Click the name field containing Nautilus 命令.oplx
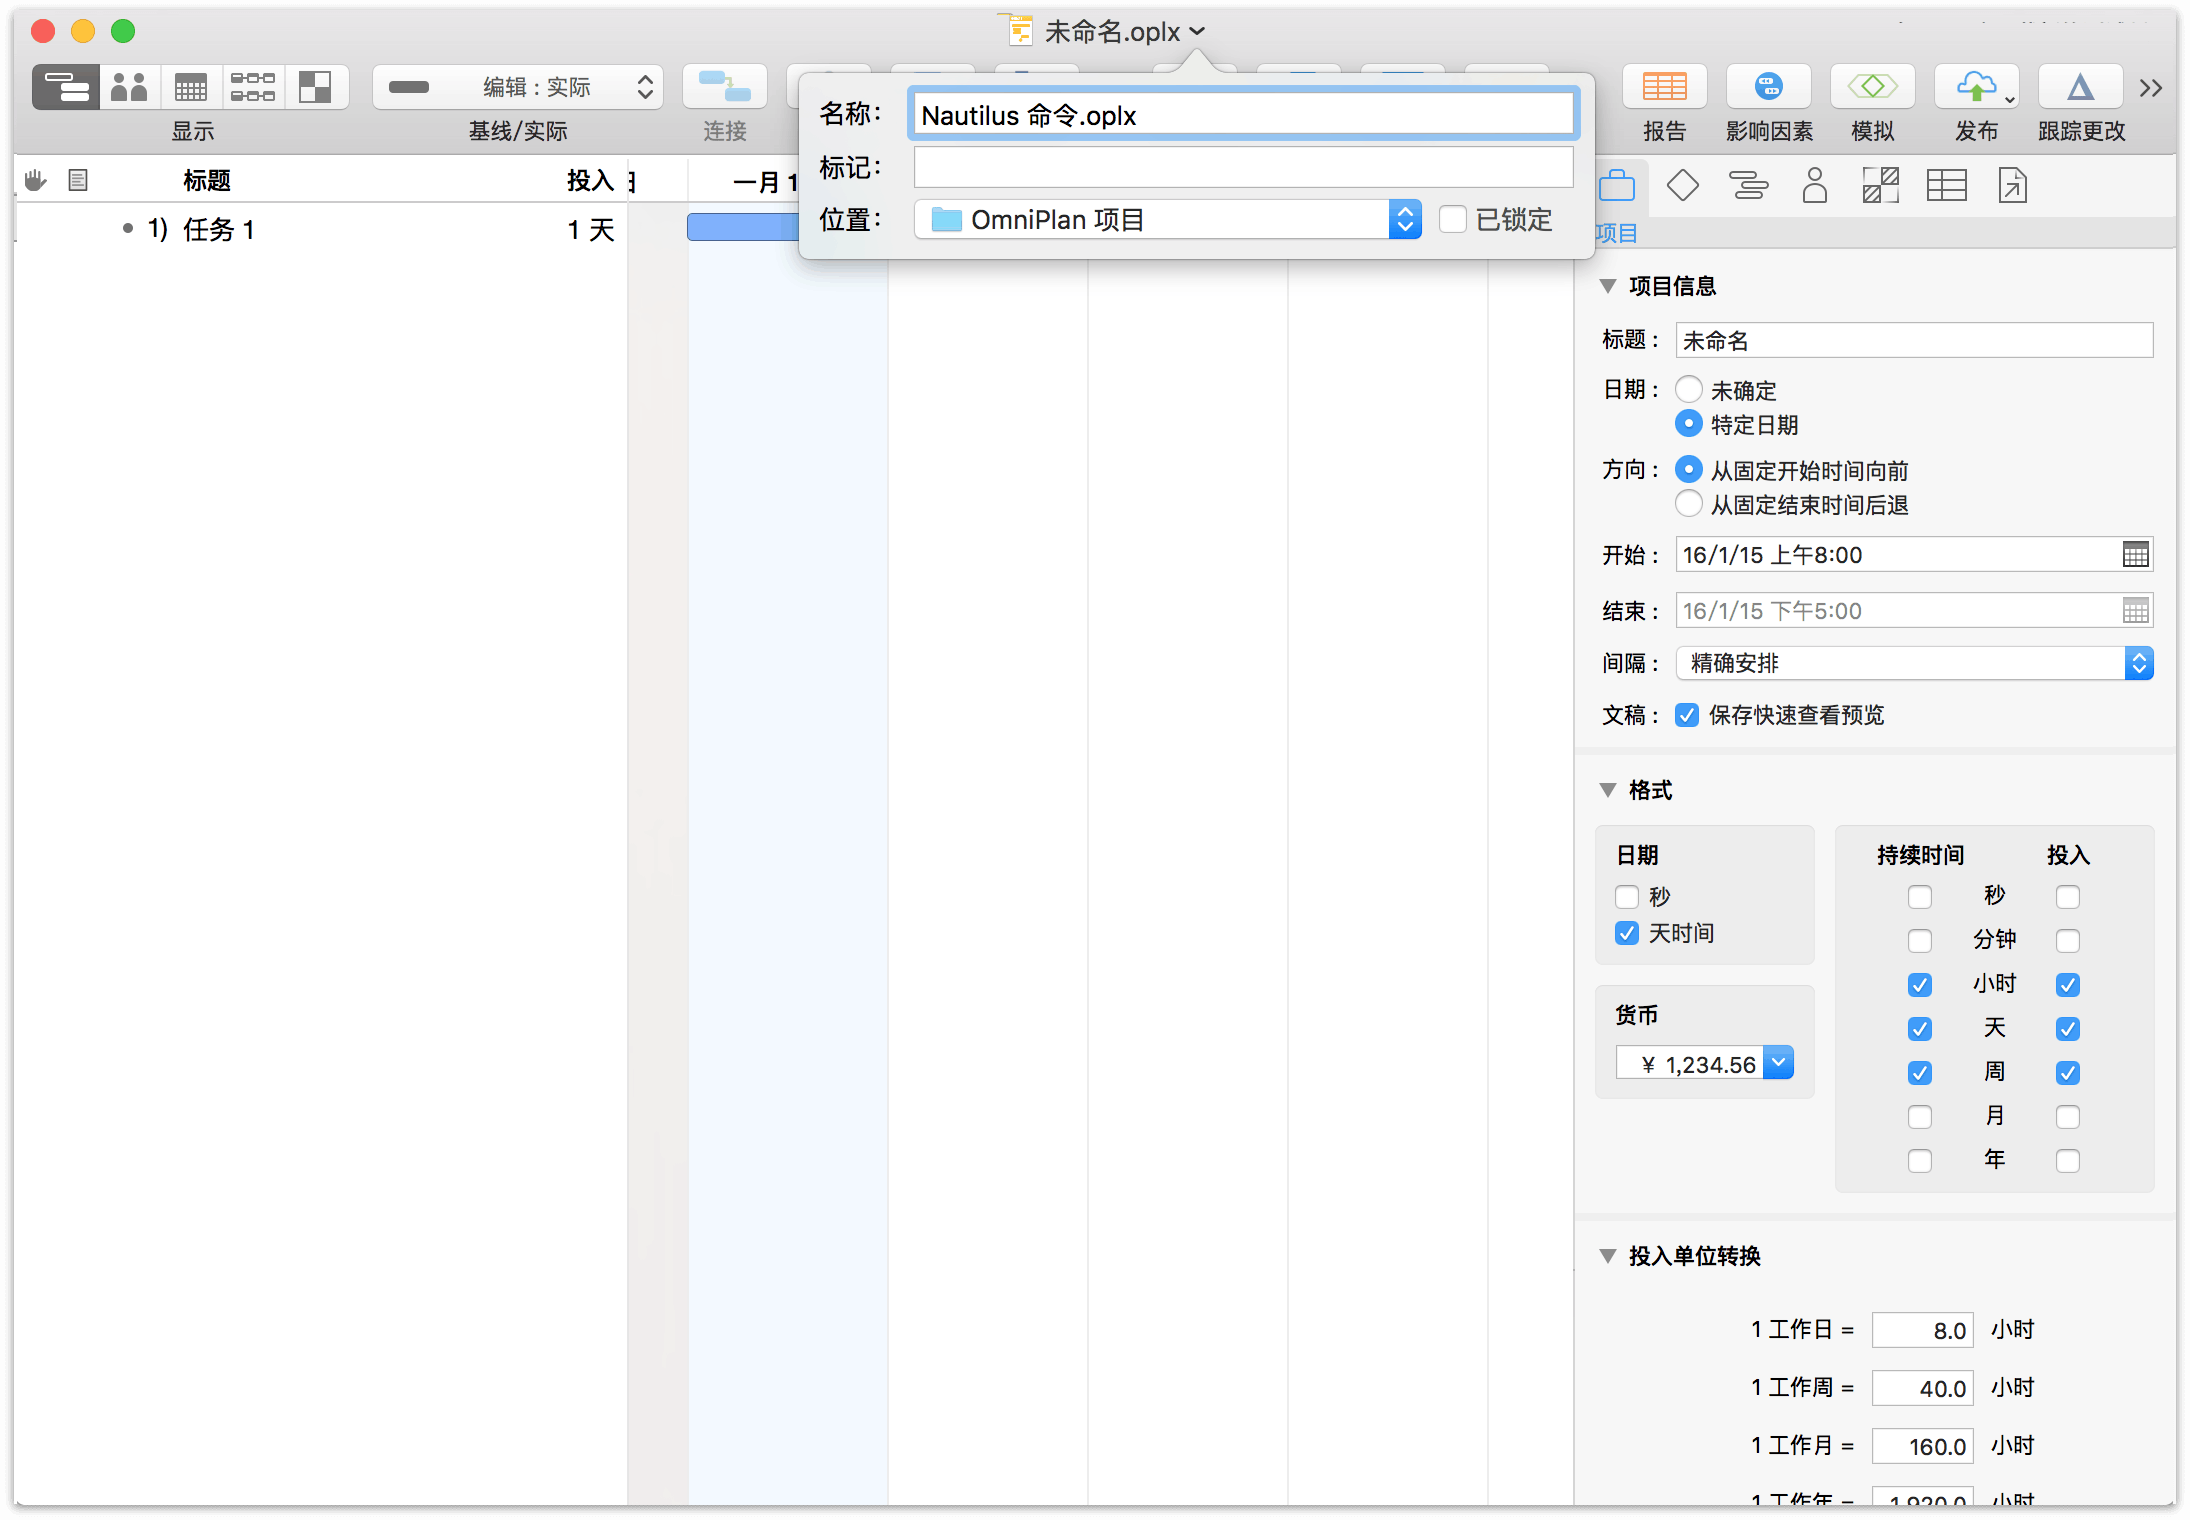 tap(1243, 114)
